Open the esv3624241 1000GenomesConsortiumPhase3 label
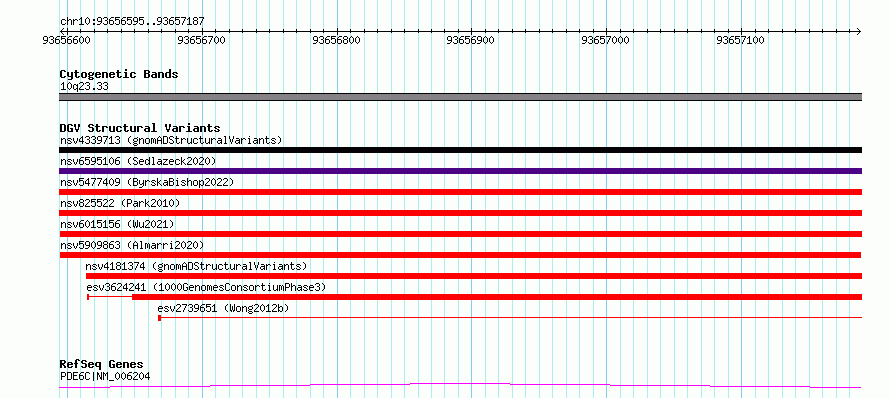890x398 pixels. pyautogui.click(x=206, y=287)
